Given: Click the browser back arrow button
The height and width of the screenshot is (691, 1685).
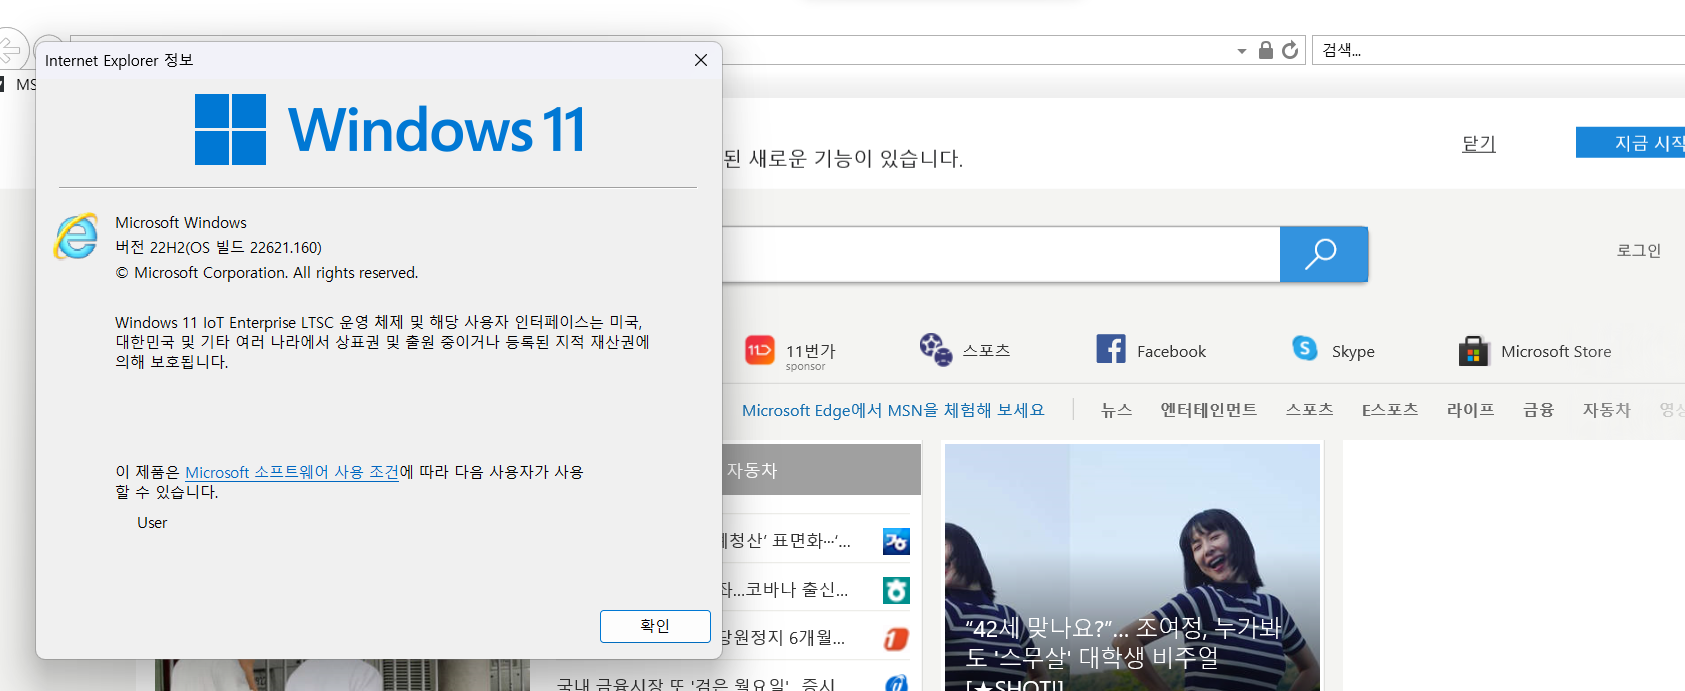Looking at the screenshot, I should pyautogui.click(x=10, y=49).
